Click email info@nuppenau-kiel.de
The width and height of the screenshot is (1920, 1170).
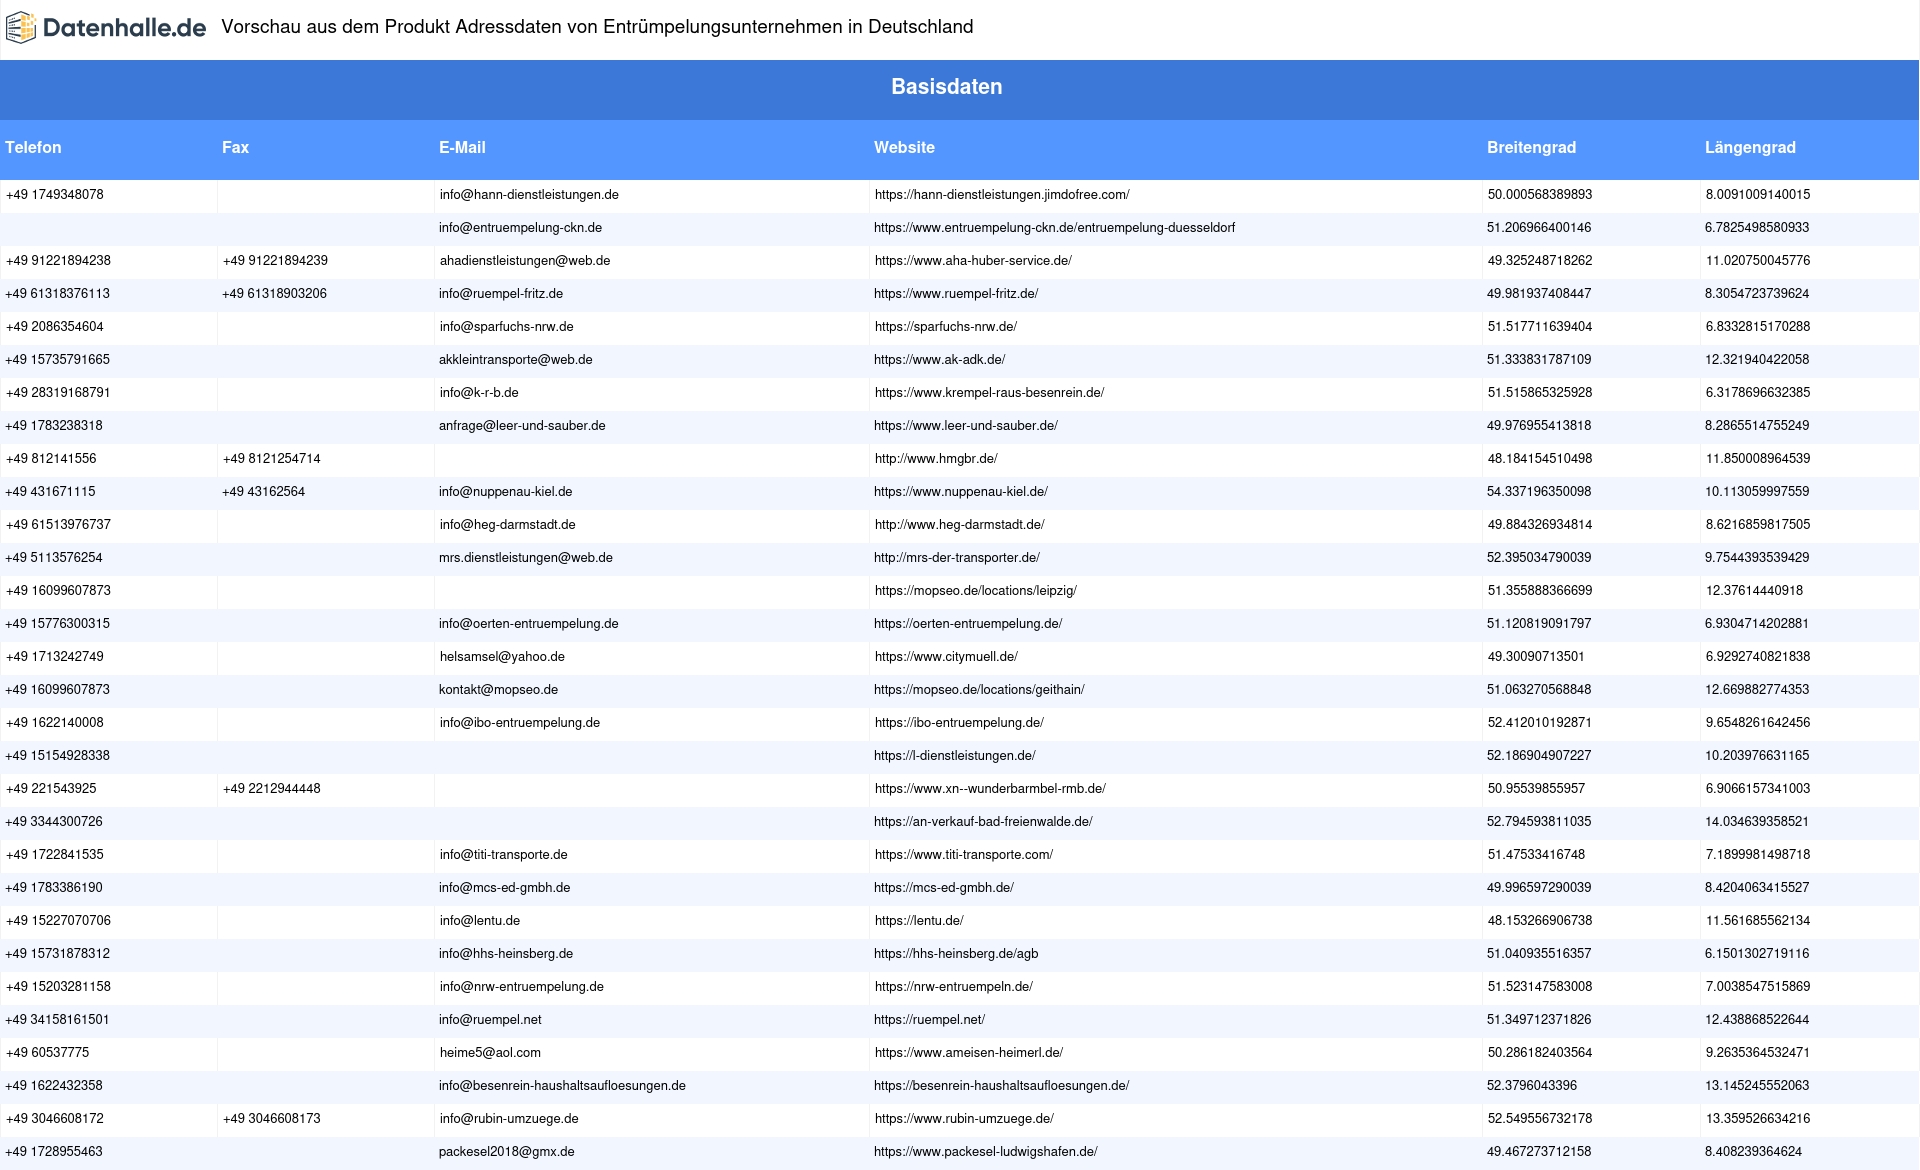click(x=506, y=492)
